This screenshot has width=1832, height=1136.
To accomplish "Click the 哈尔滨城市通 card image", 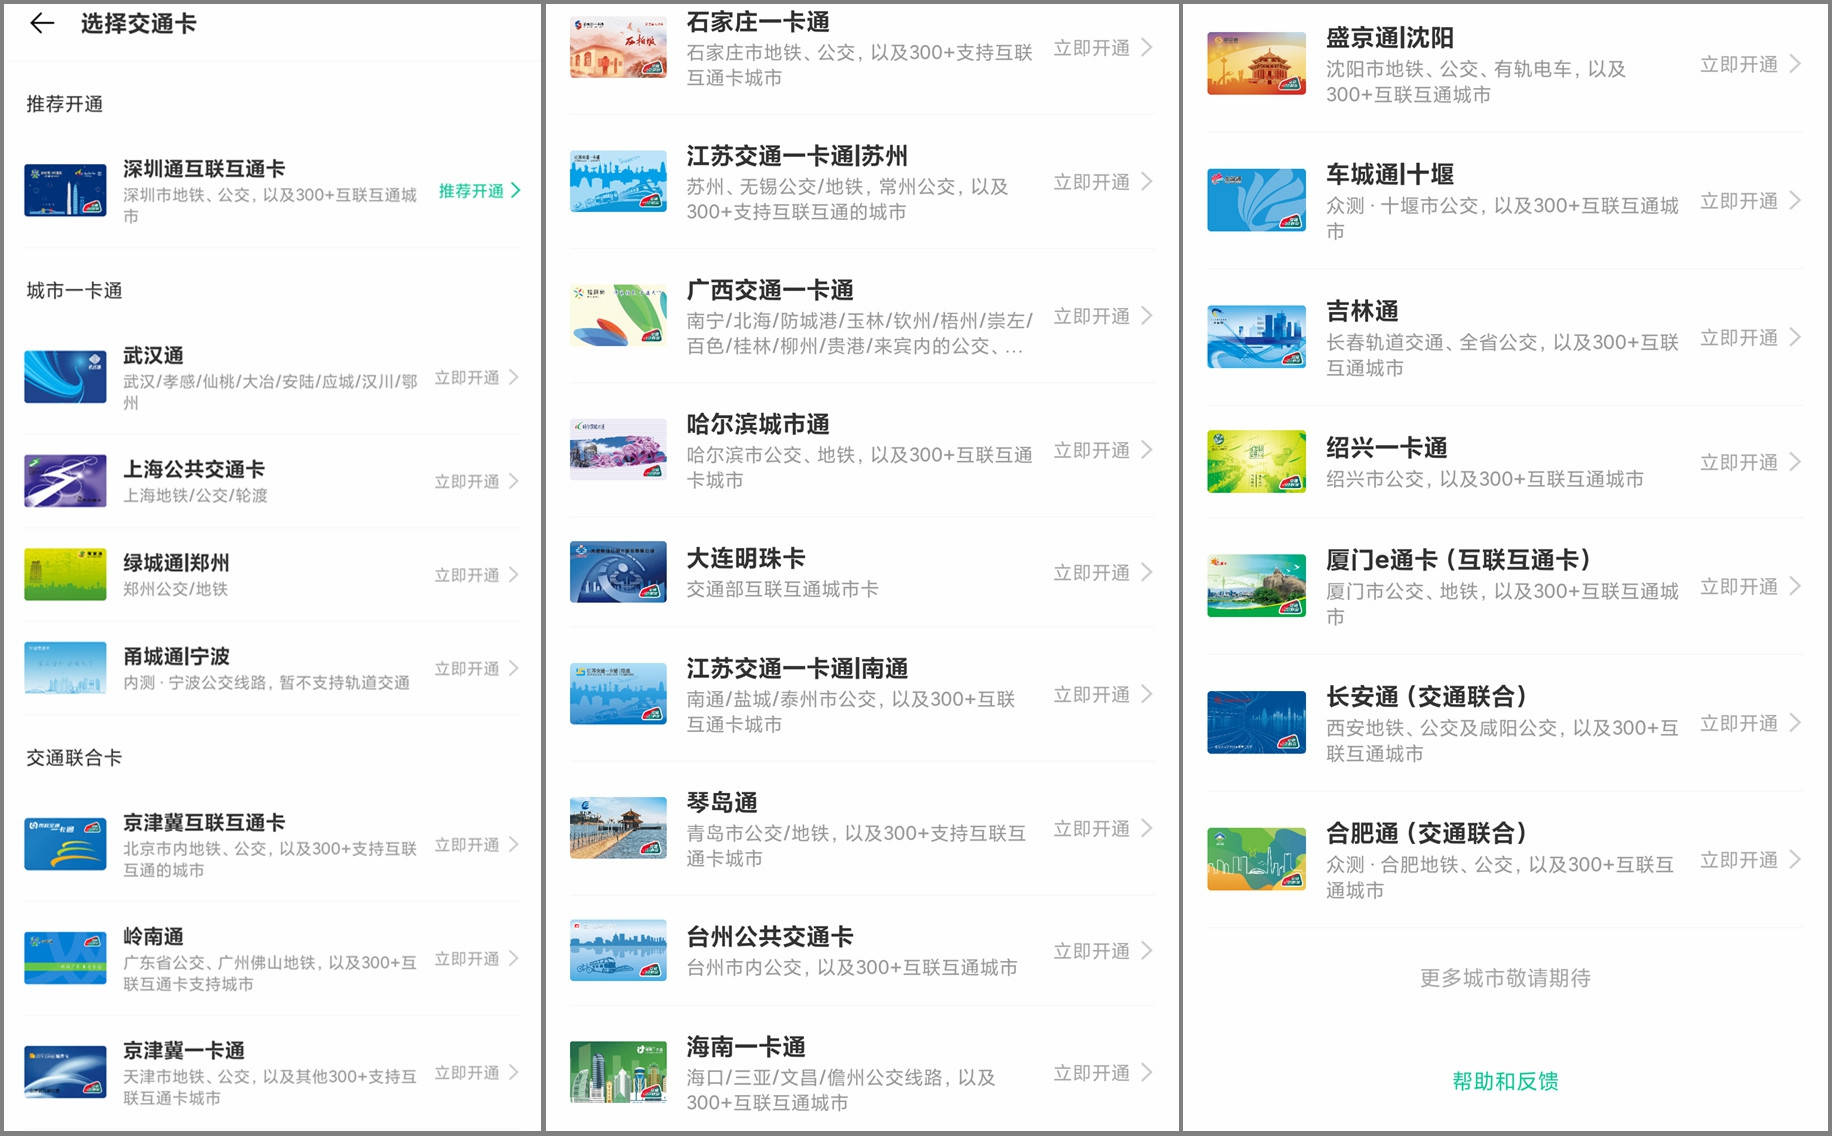I will point(617,450).
